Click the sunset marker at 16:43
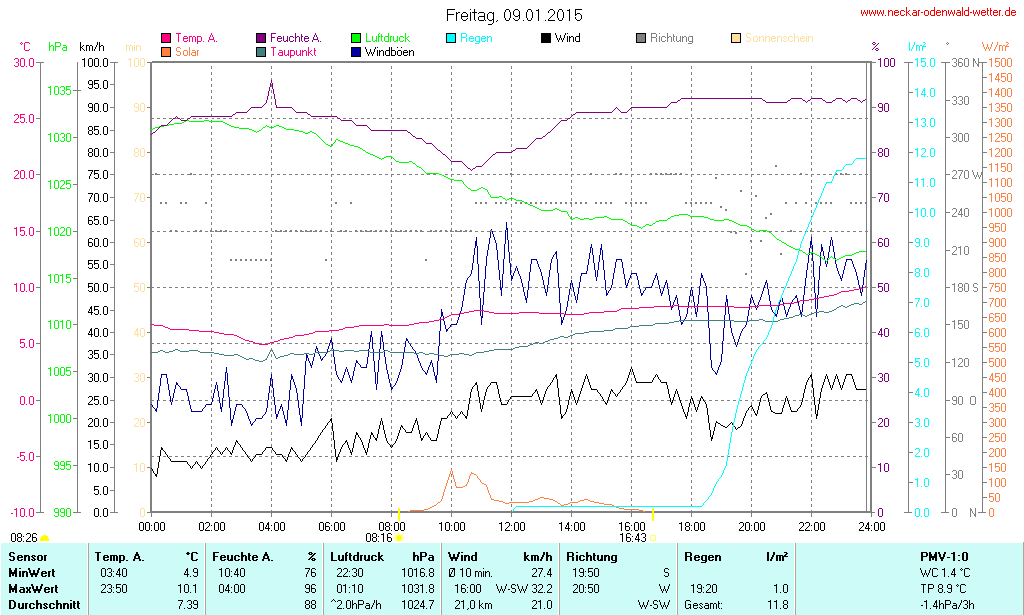1024x615 pixels. point(654,538)
